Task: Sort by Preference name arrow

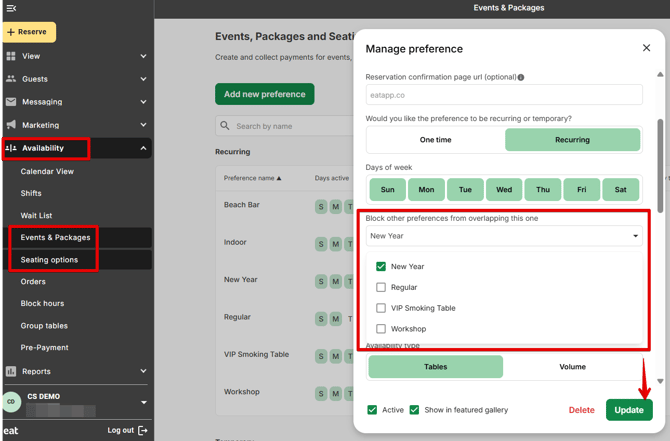Action: tap(279, 178)
